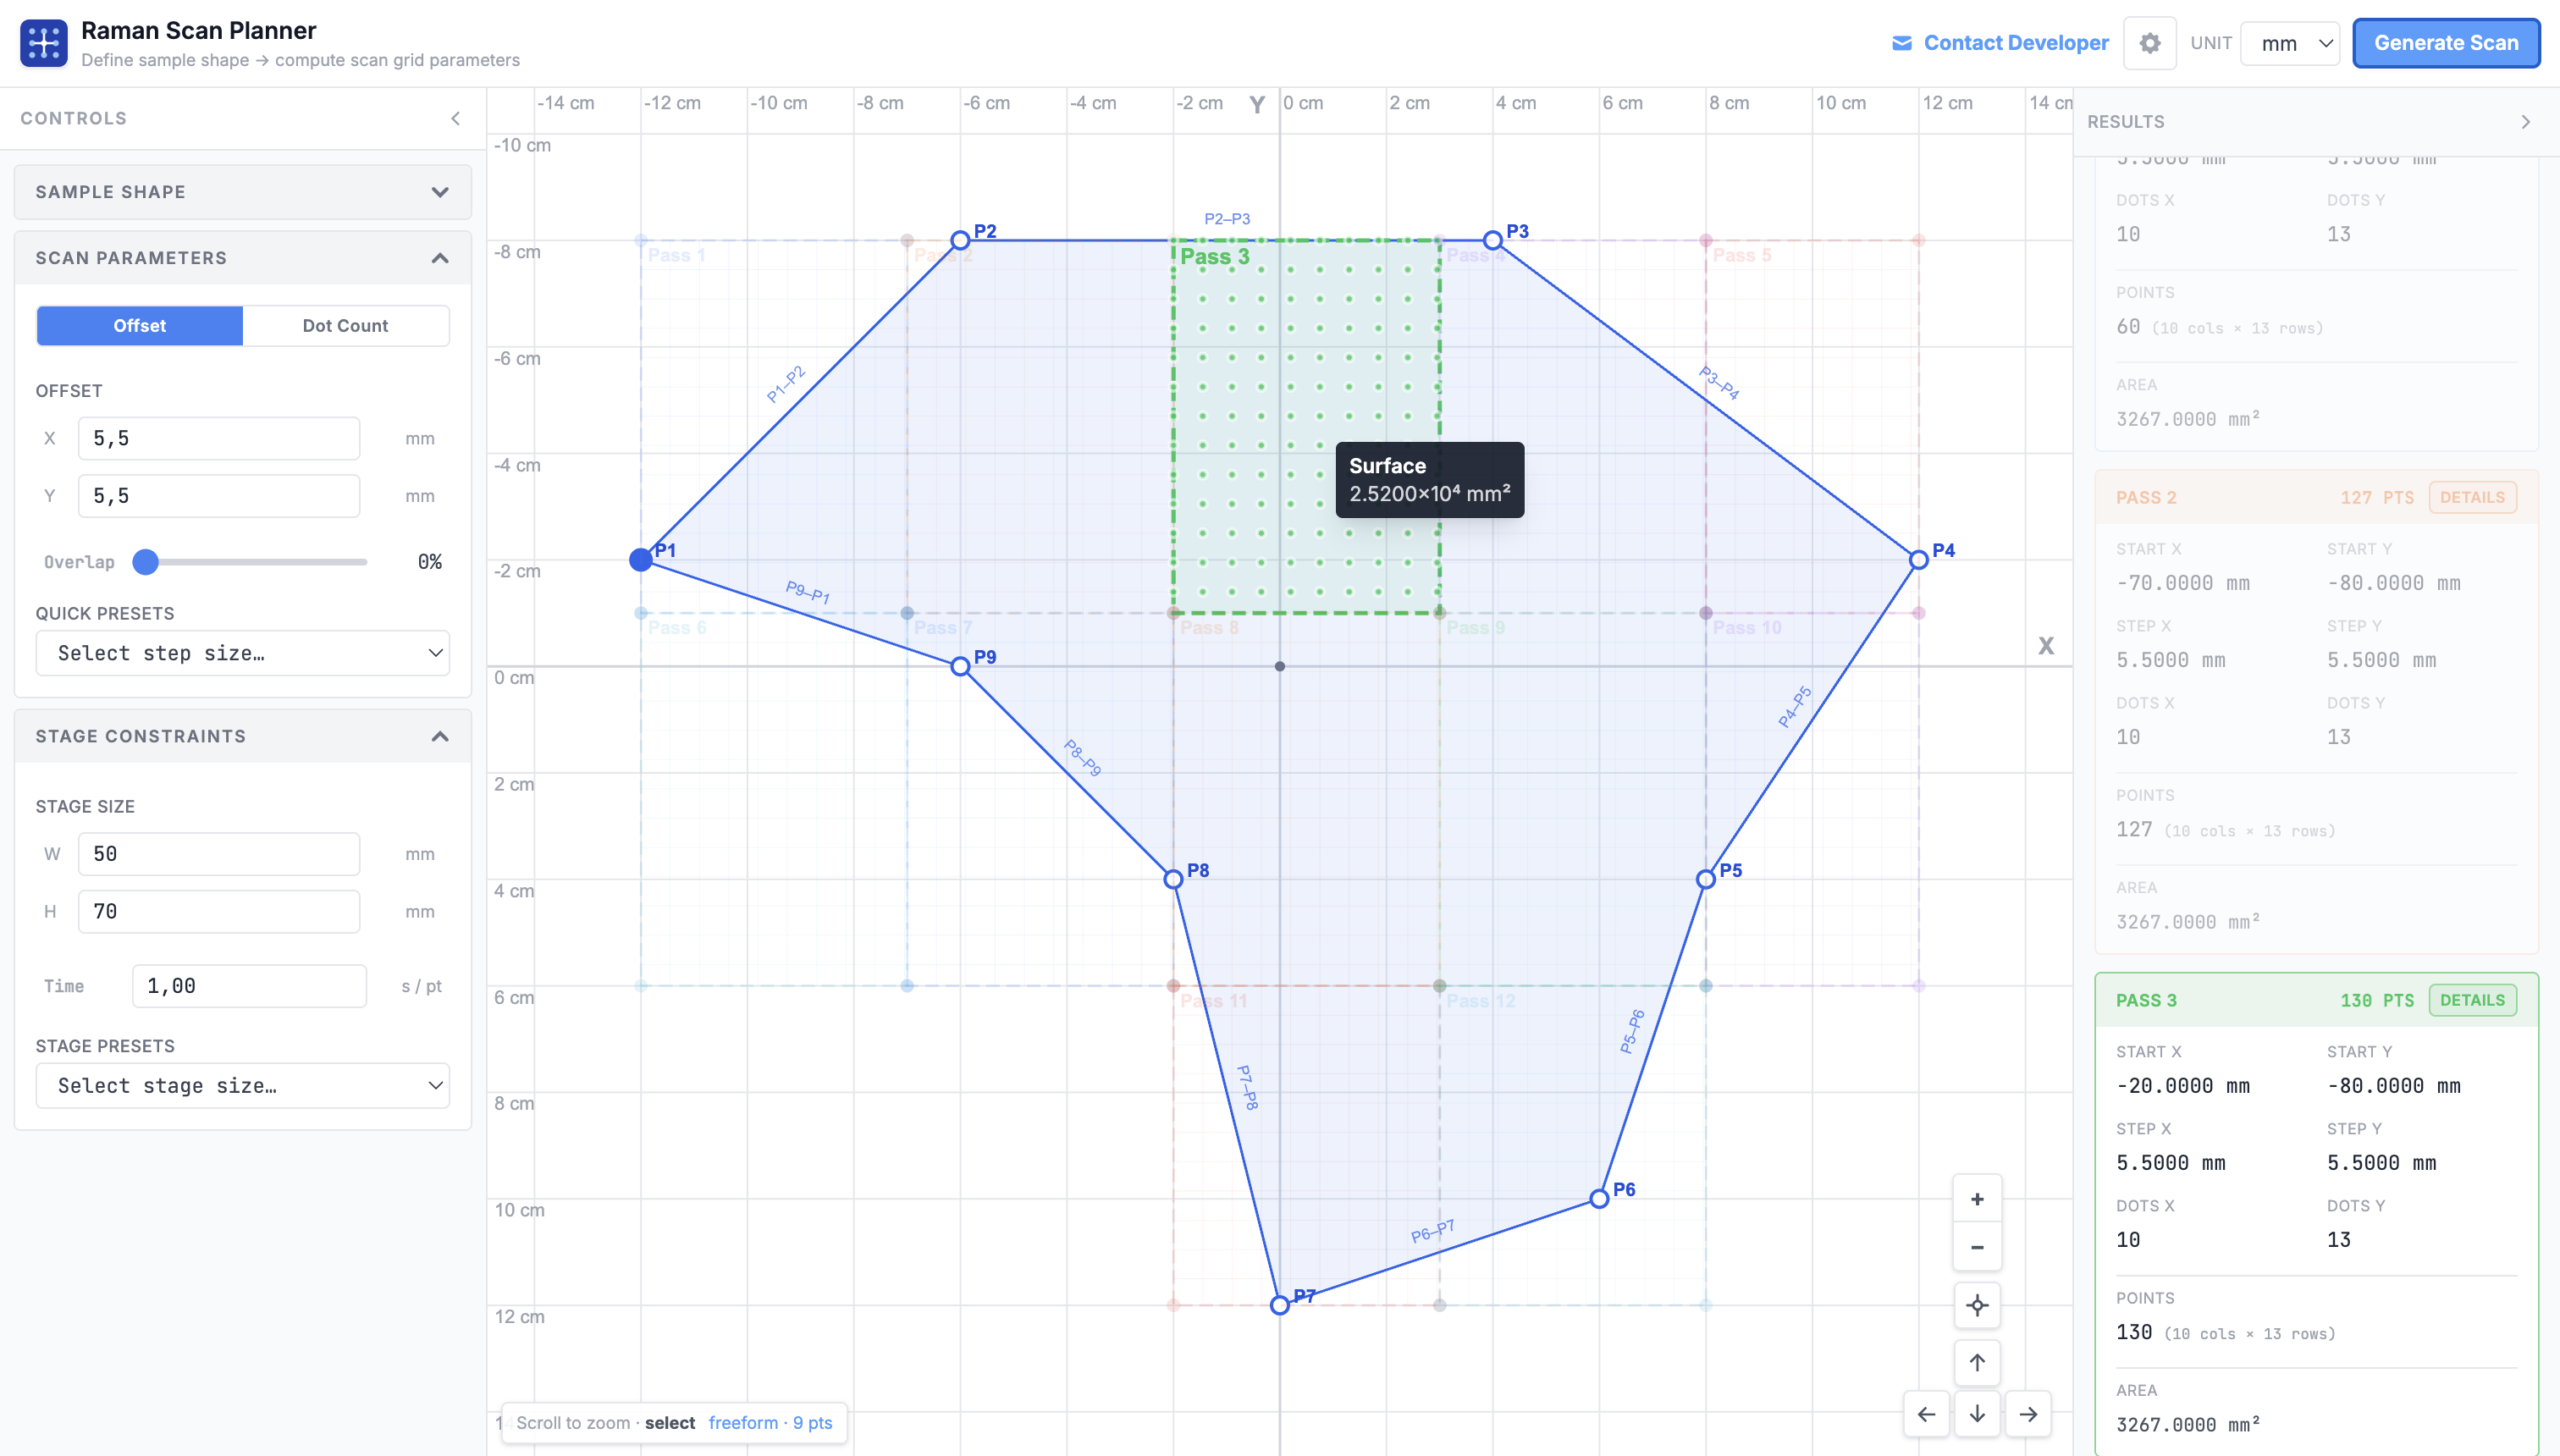
Task: Click the zoom out minus icon
Action: point(1977,1247)
